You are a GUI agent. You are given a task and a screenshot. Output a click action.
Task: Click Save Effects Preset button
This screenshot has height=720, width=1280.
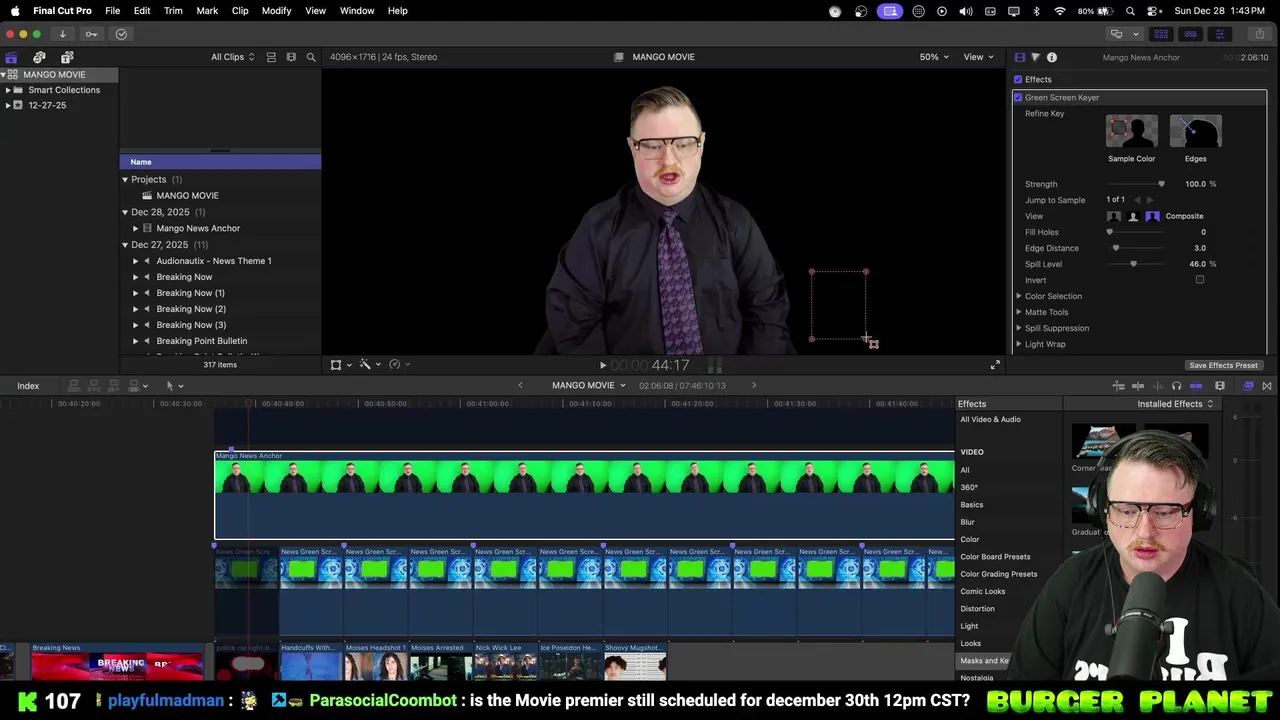[x=1223, y=366]
